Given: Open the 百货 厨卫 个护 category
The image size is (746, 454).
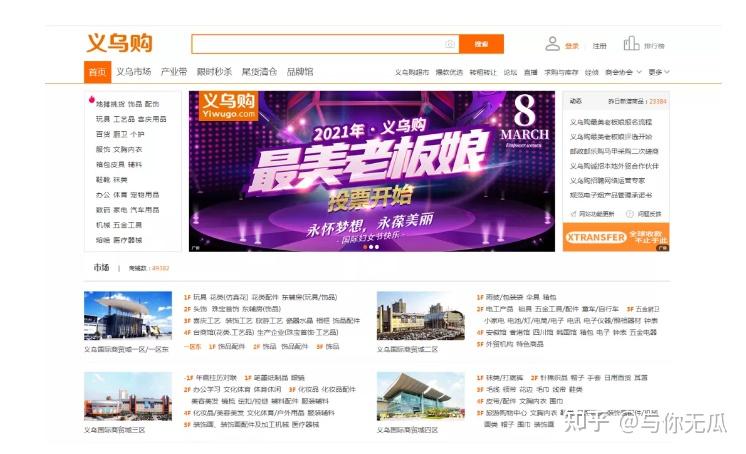Looking at the screenshot, I should coord(120,134).
